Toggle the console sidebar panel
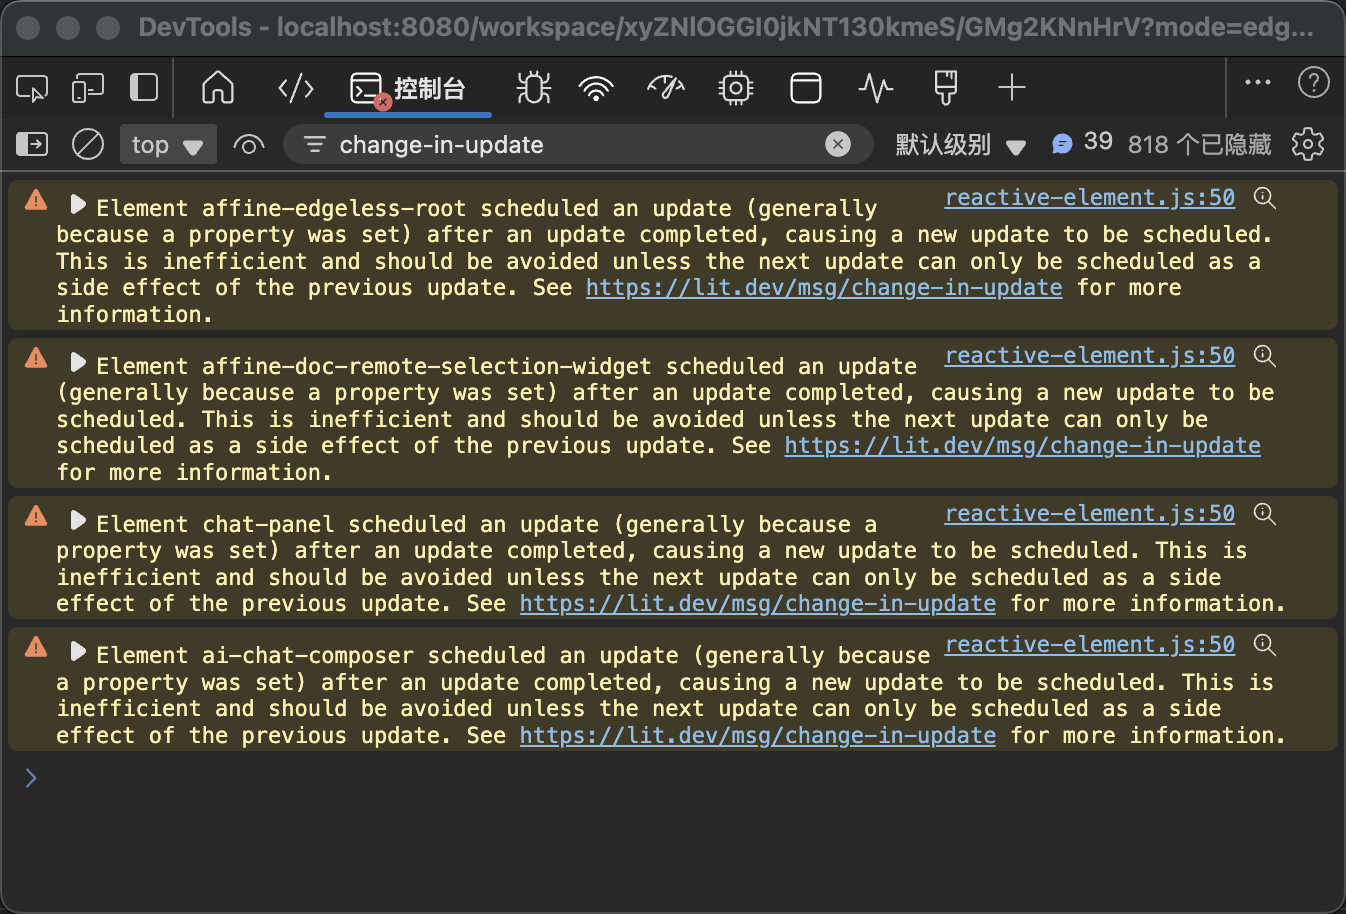The width and height of the screenshot is (1346, 914). click(x=31, y=144)
